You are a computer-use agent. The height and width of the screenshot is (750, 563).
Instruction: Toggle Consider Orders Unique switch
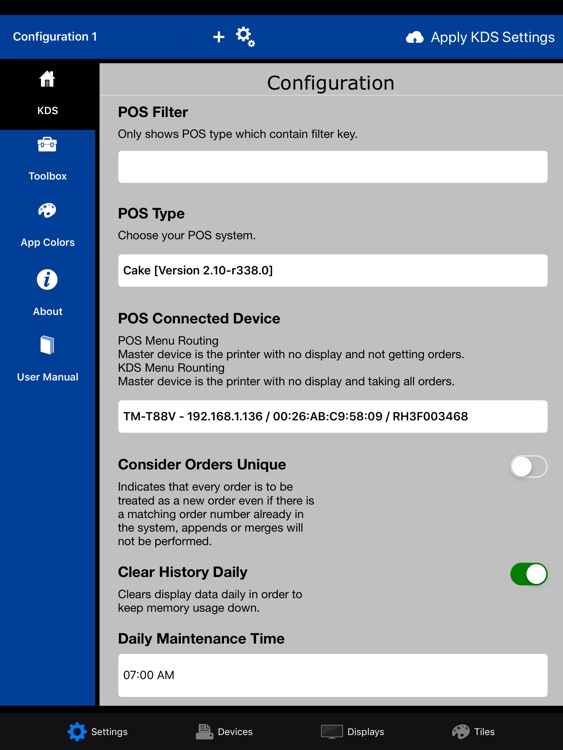[529, 466]
